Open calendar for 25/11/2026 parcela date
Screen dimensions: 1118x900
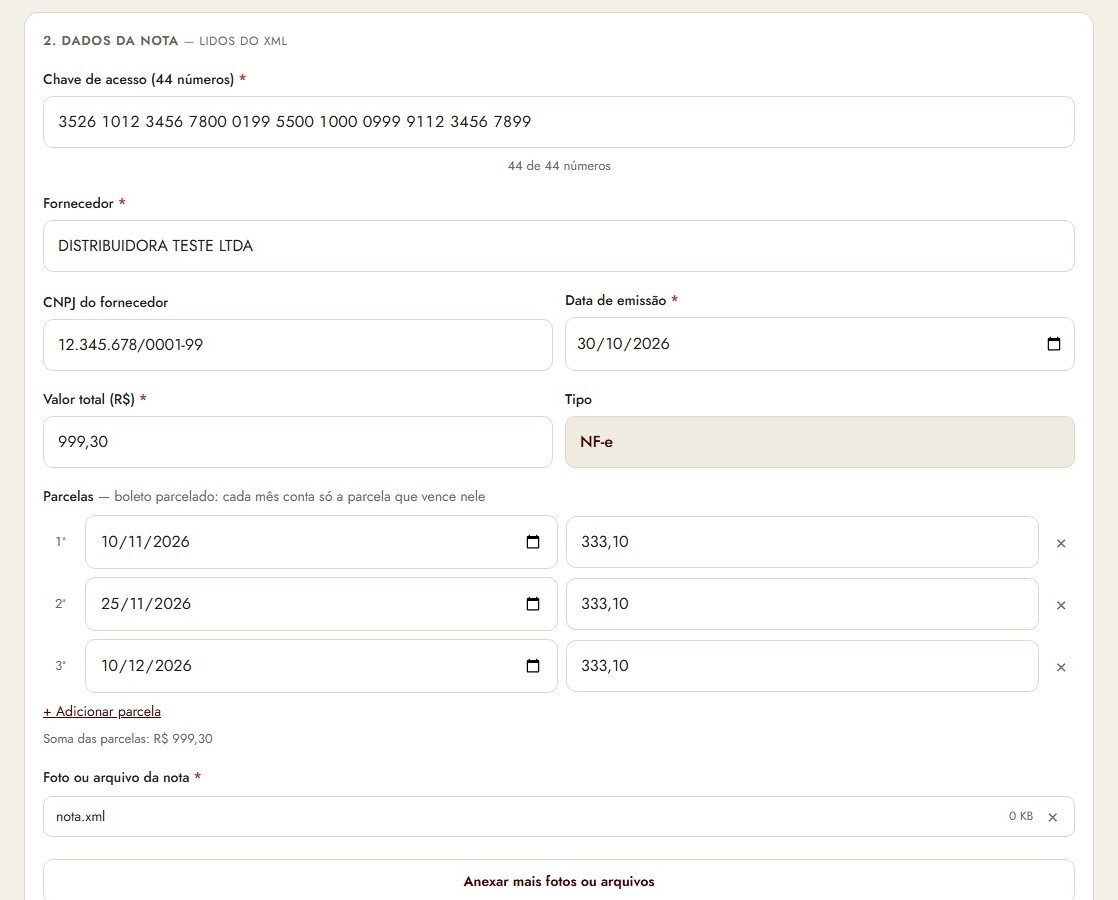533,604
